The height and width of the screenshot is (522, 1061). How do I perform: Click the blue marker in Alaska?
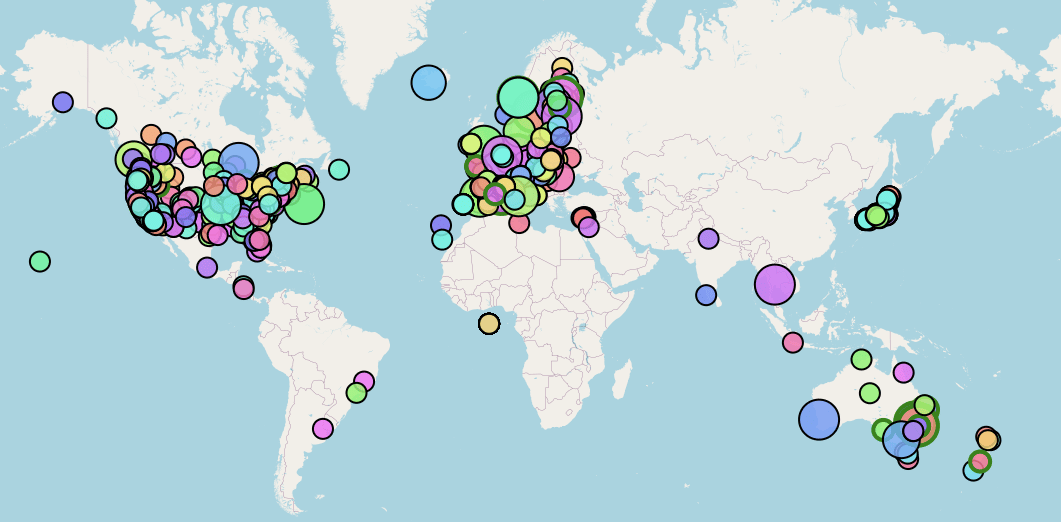point(63,102)
